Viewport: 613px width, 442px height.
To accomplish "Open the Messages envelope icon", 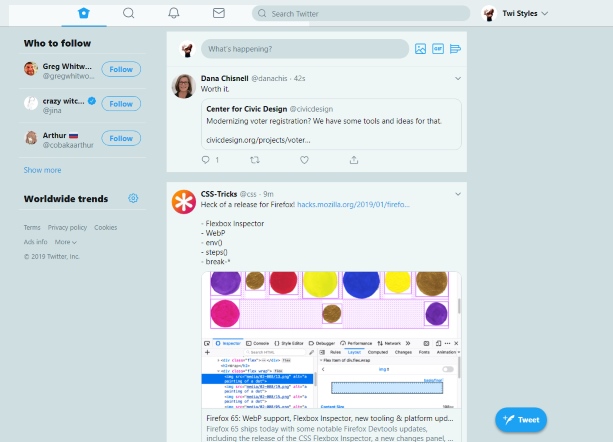I will (219, 13).
